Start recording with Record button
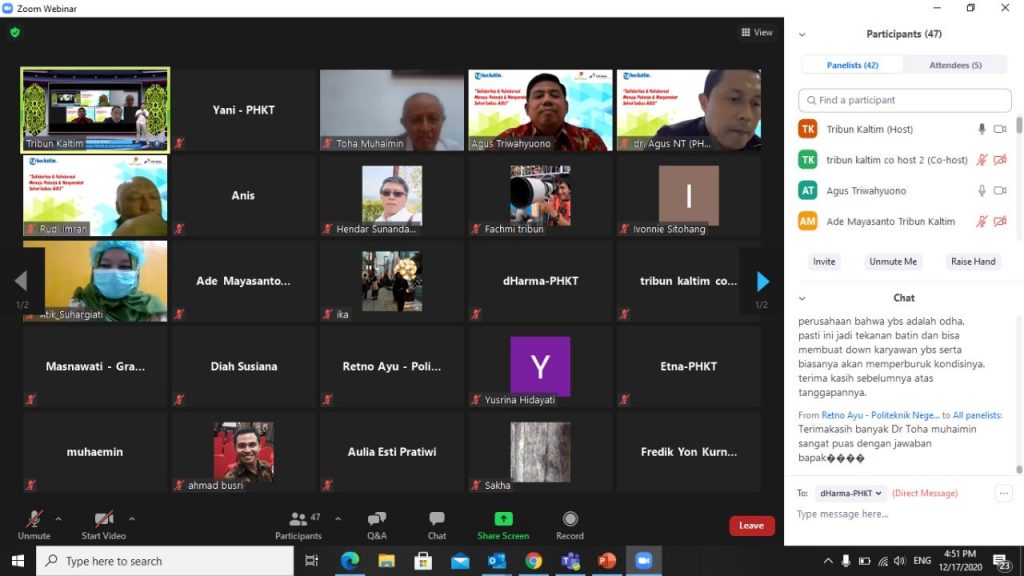The height and width of the screenshot is (576, 1024). coord(570,524)
